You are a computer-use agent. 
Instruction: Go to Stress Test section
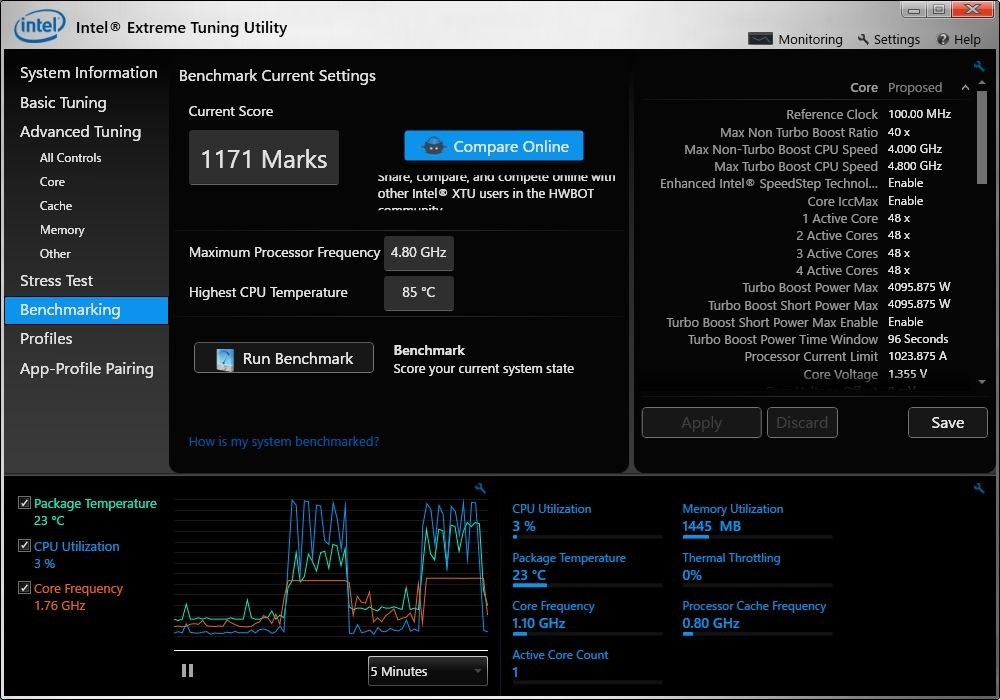click(x=56, y=281)
